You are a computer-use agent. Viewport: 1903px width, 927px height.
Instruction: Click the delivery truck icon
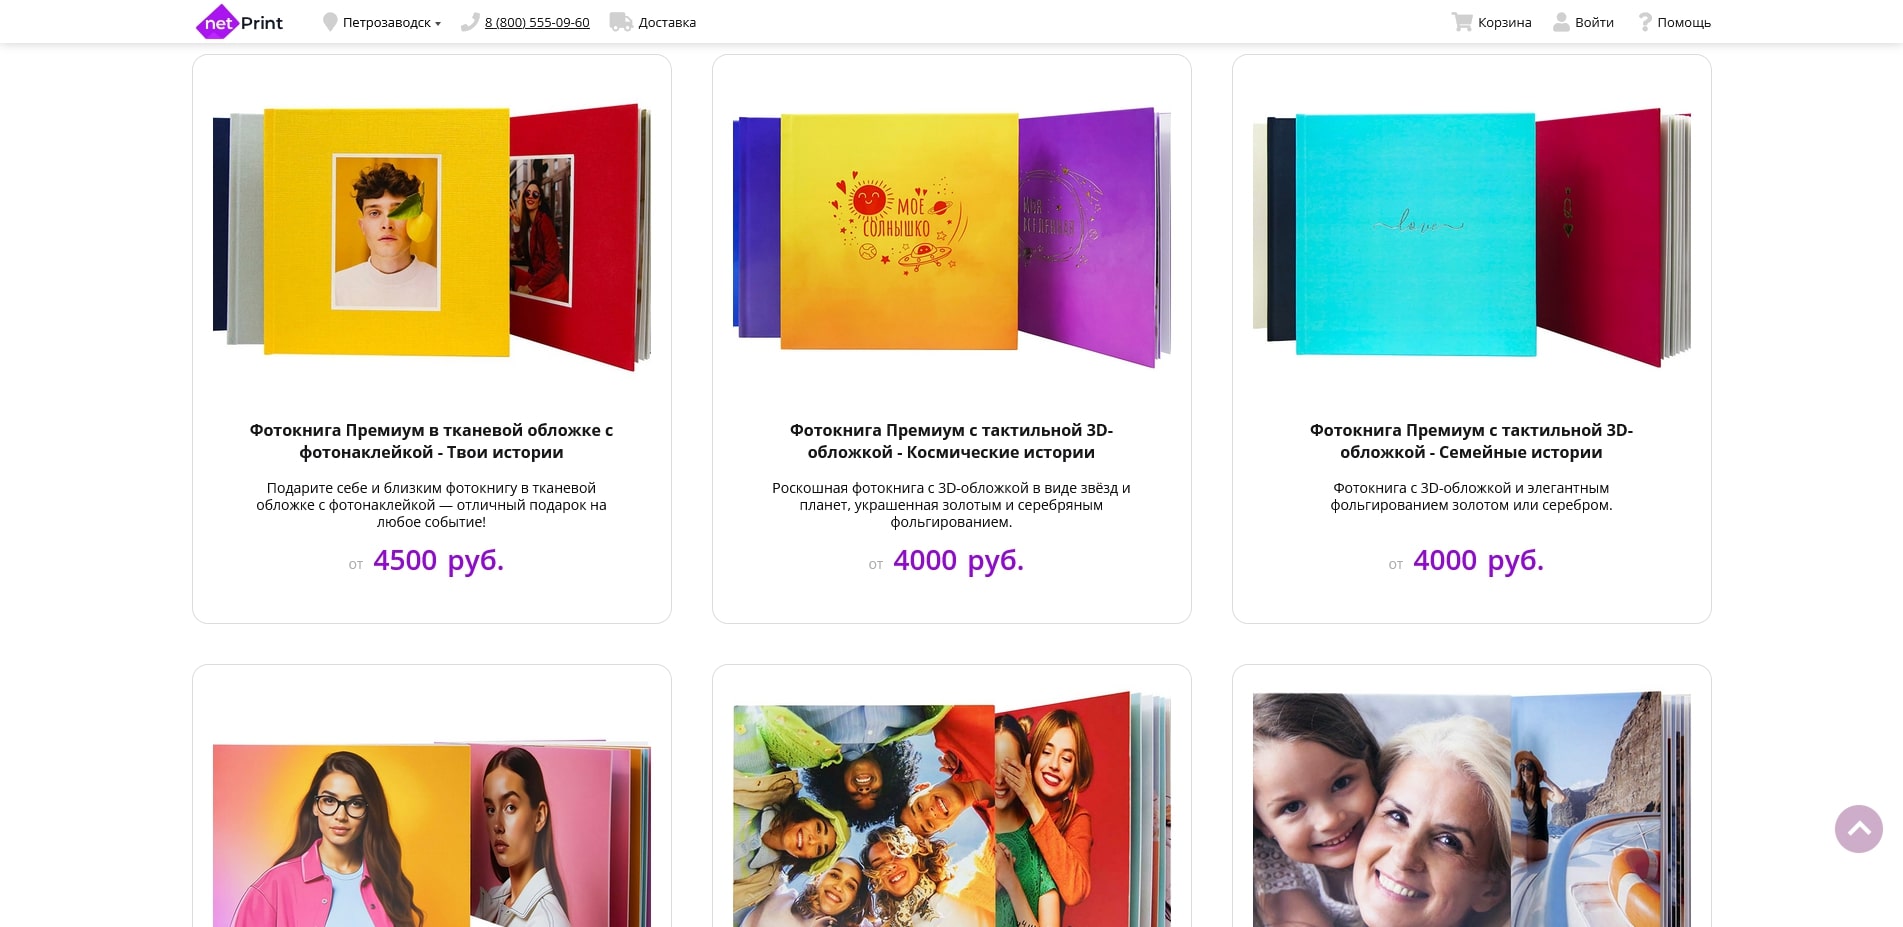(x=621, y=22)
